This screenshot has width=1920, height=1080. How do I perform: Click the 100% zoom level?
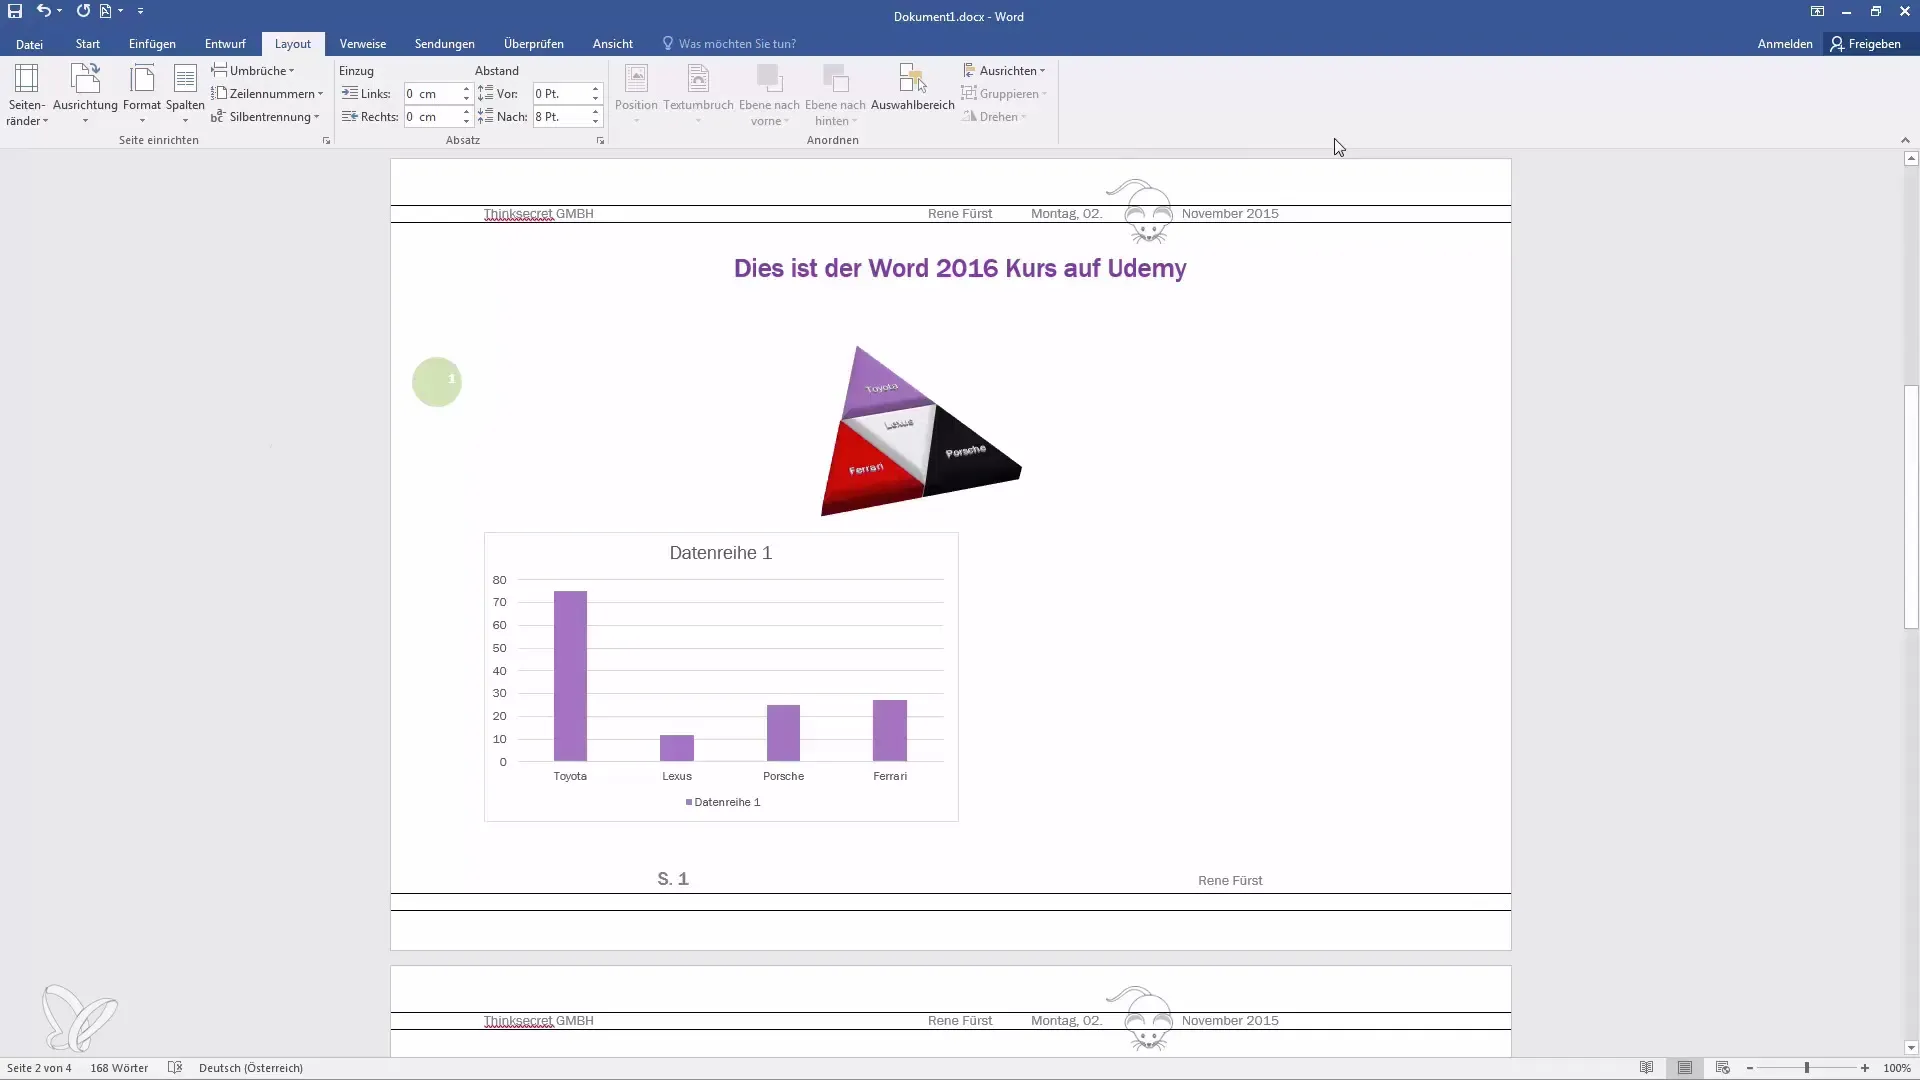click(1896, 1068)
